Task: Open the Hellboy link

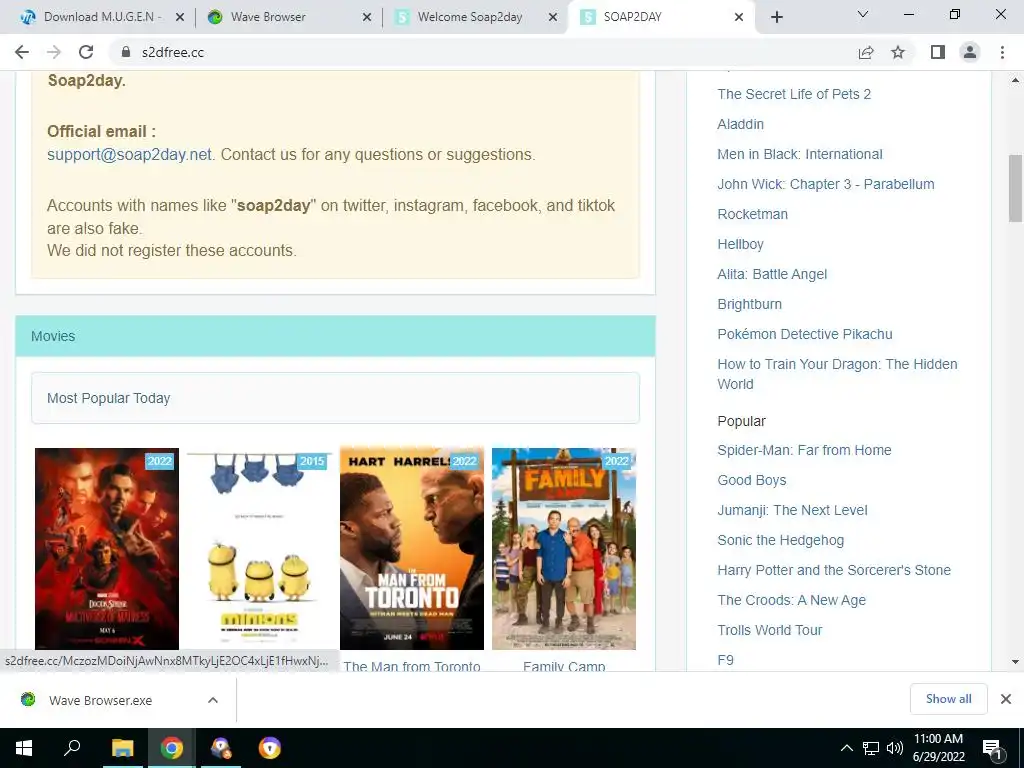Action: [x=741, y=244]
